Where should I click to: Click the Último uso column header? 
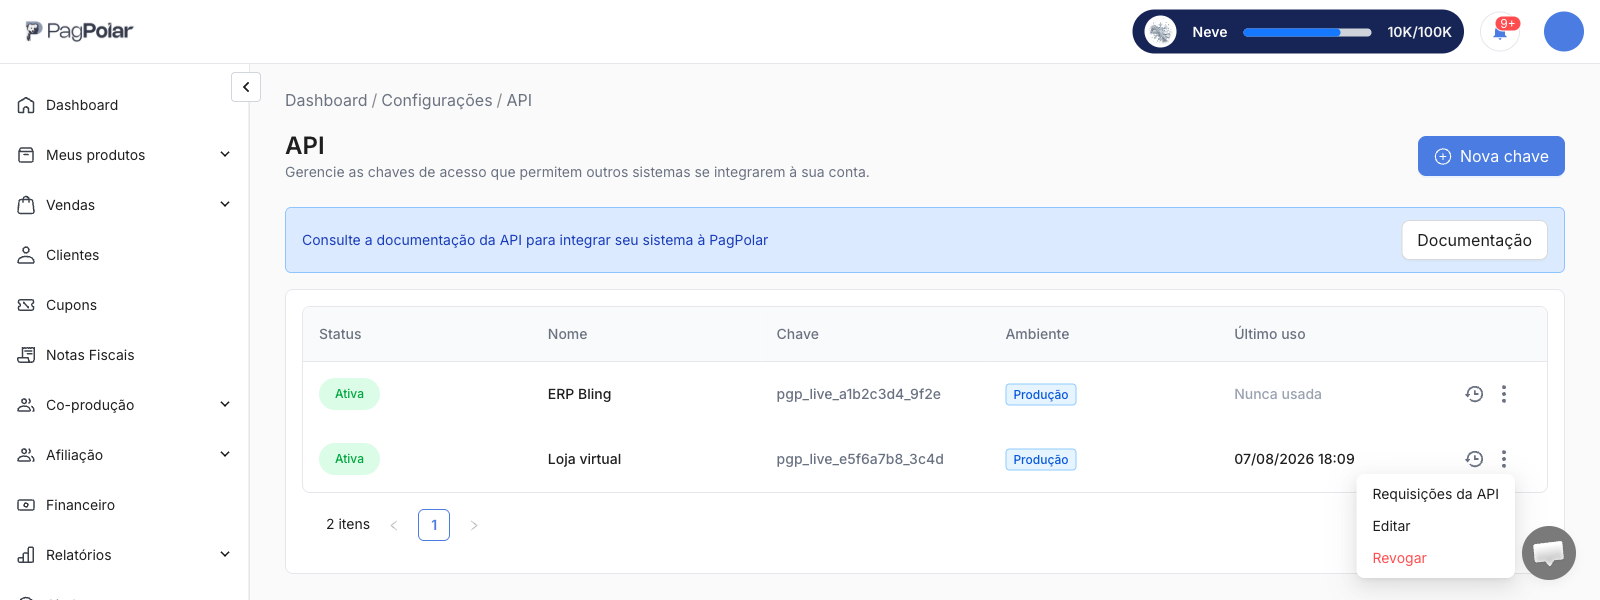1270,334
